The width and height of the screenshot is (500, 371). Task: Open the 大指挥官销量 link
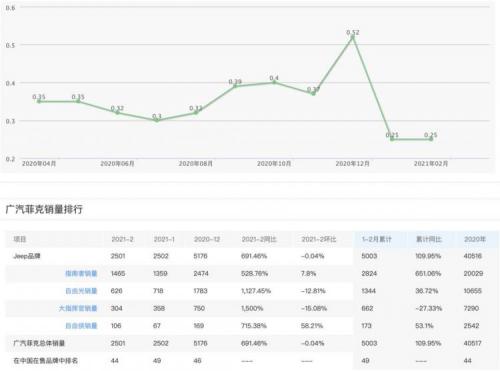click(78, 308)
